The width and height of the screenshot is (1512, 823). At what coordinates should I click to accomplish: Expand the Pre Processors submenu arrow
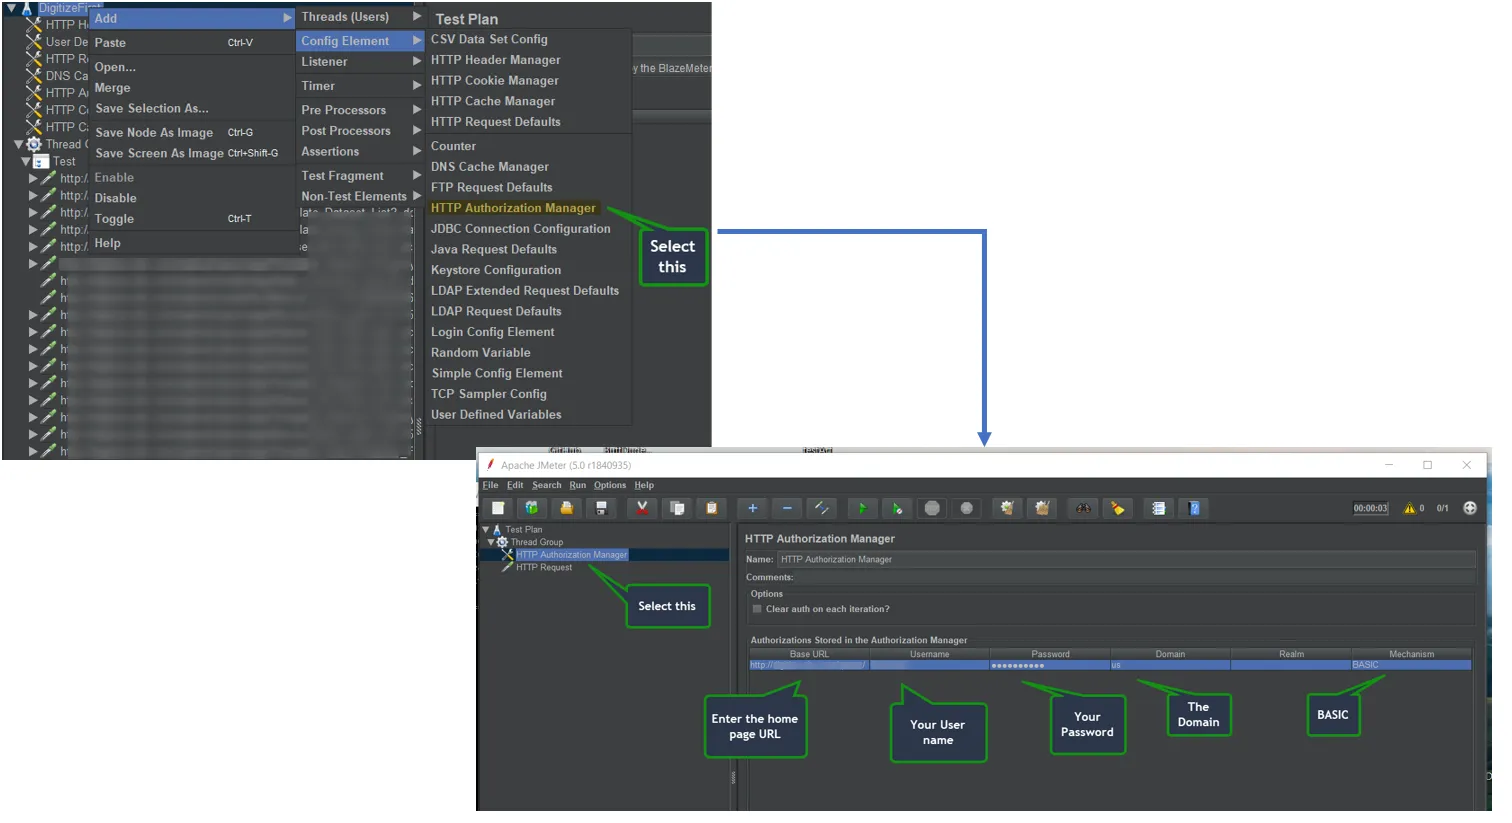[417, 110]
